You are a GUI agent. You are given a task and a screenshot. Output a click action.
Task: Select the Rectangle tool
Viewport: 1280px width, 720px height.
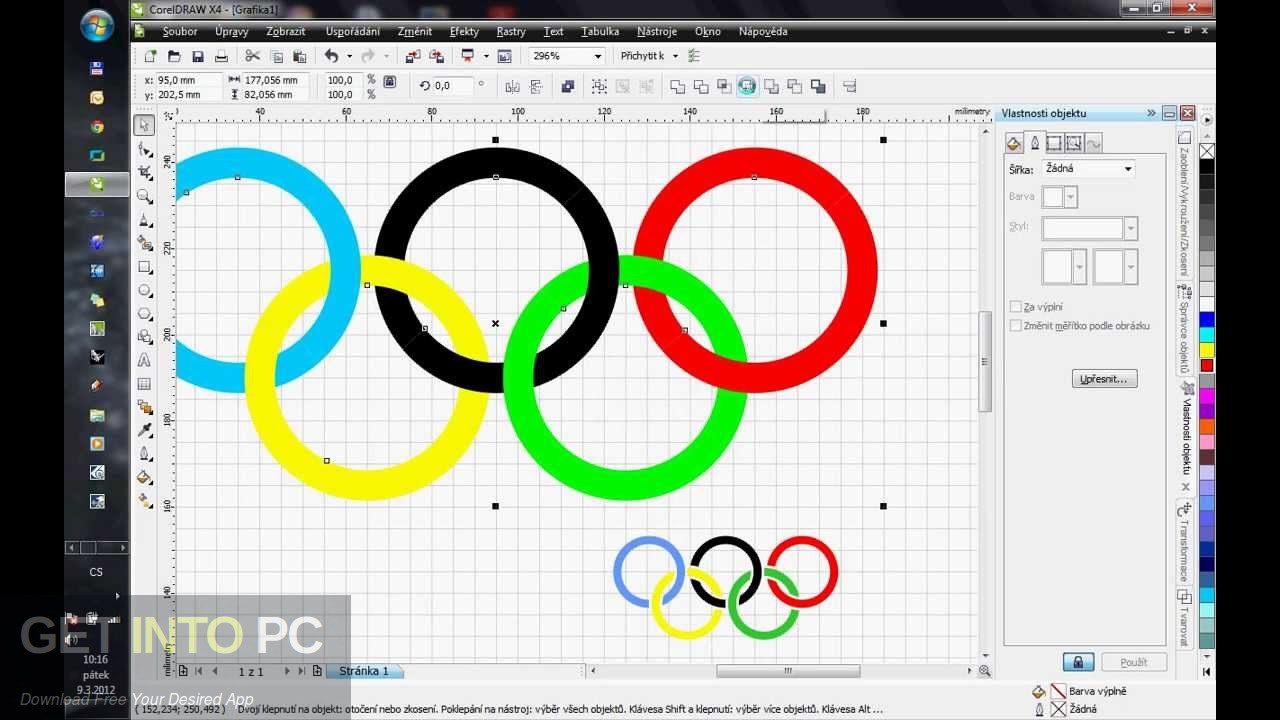(x=145, y=267)
